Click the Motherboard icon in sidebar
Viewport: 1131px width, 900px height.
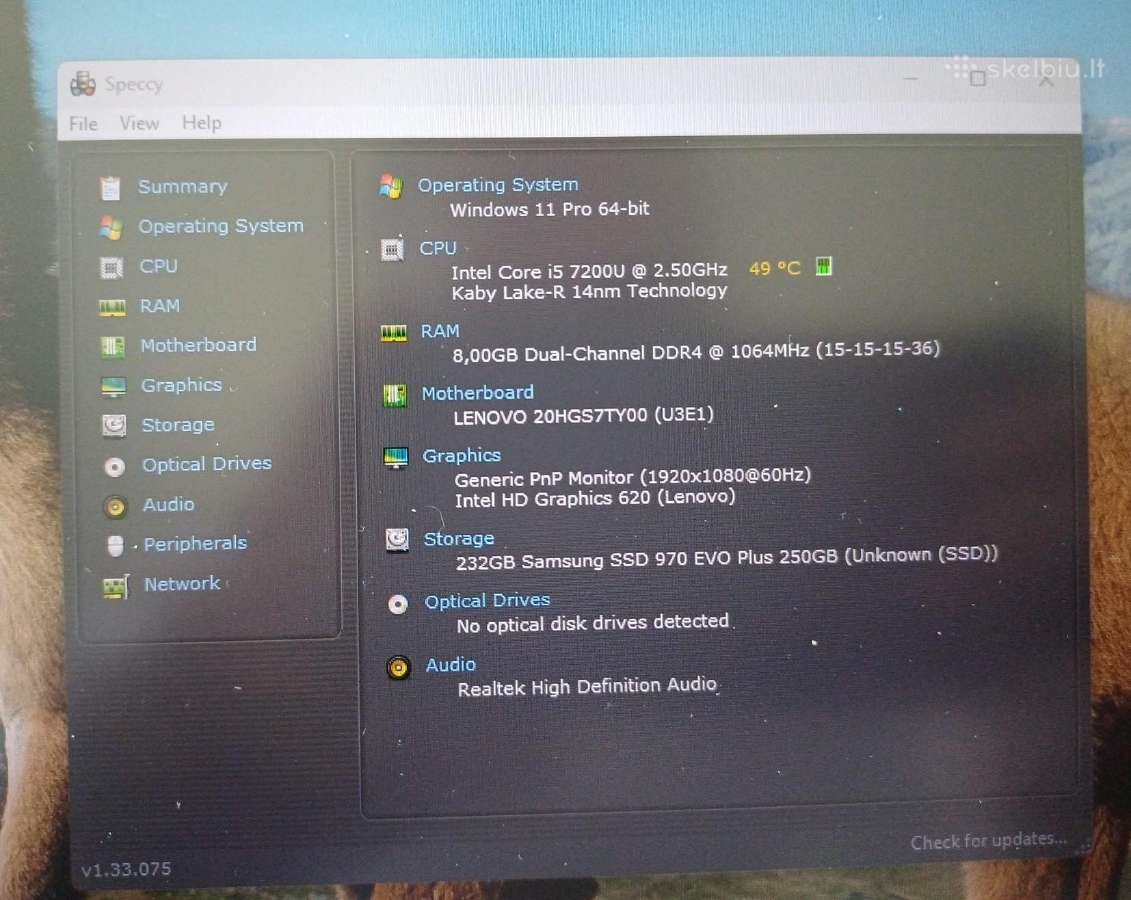tap(113, 347)
